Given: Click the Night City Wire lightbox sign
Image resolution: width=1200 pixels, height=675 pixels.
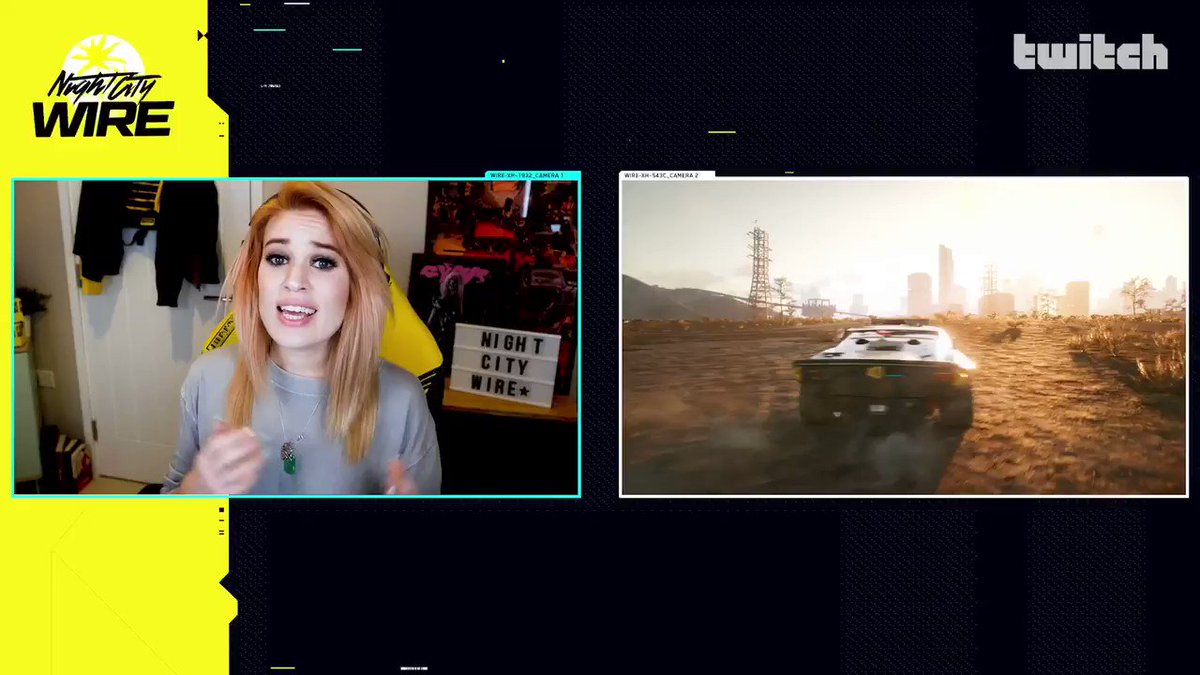Looking at the screenshot, I should click(x=504, y=365).
